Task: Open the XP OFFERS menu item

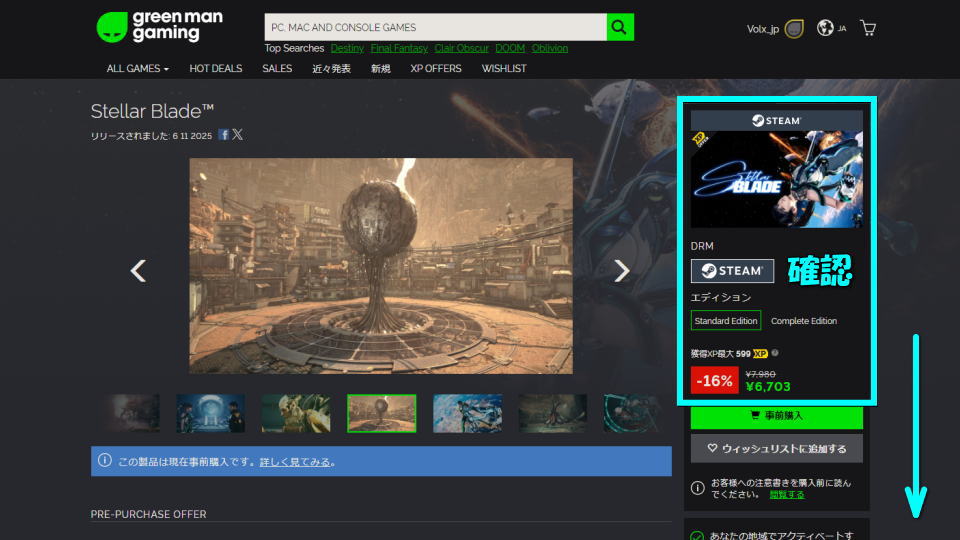Action: [x=436, y=69]
